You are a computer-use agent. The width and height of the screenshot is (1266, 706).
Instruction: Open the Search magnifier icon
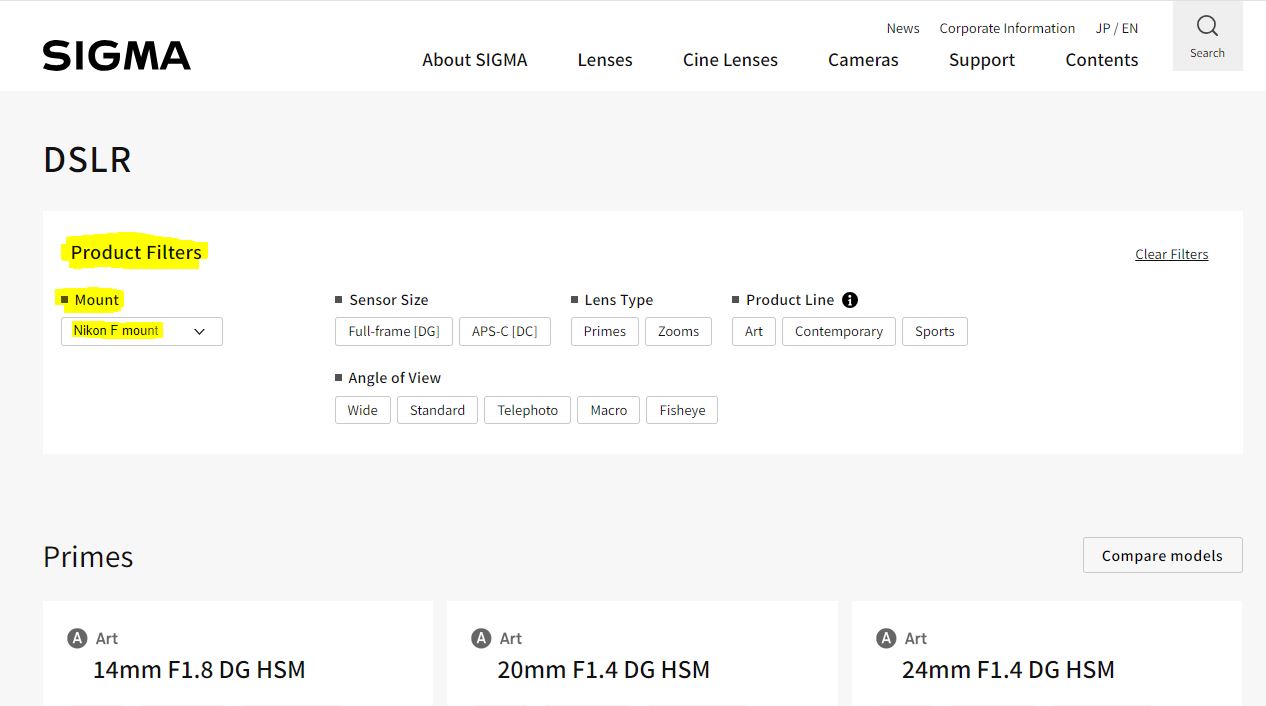pyautogui.click(x=1207, y=27)
